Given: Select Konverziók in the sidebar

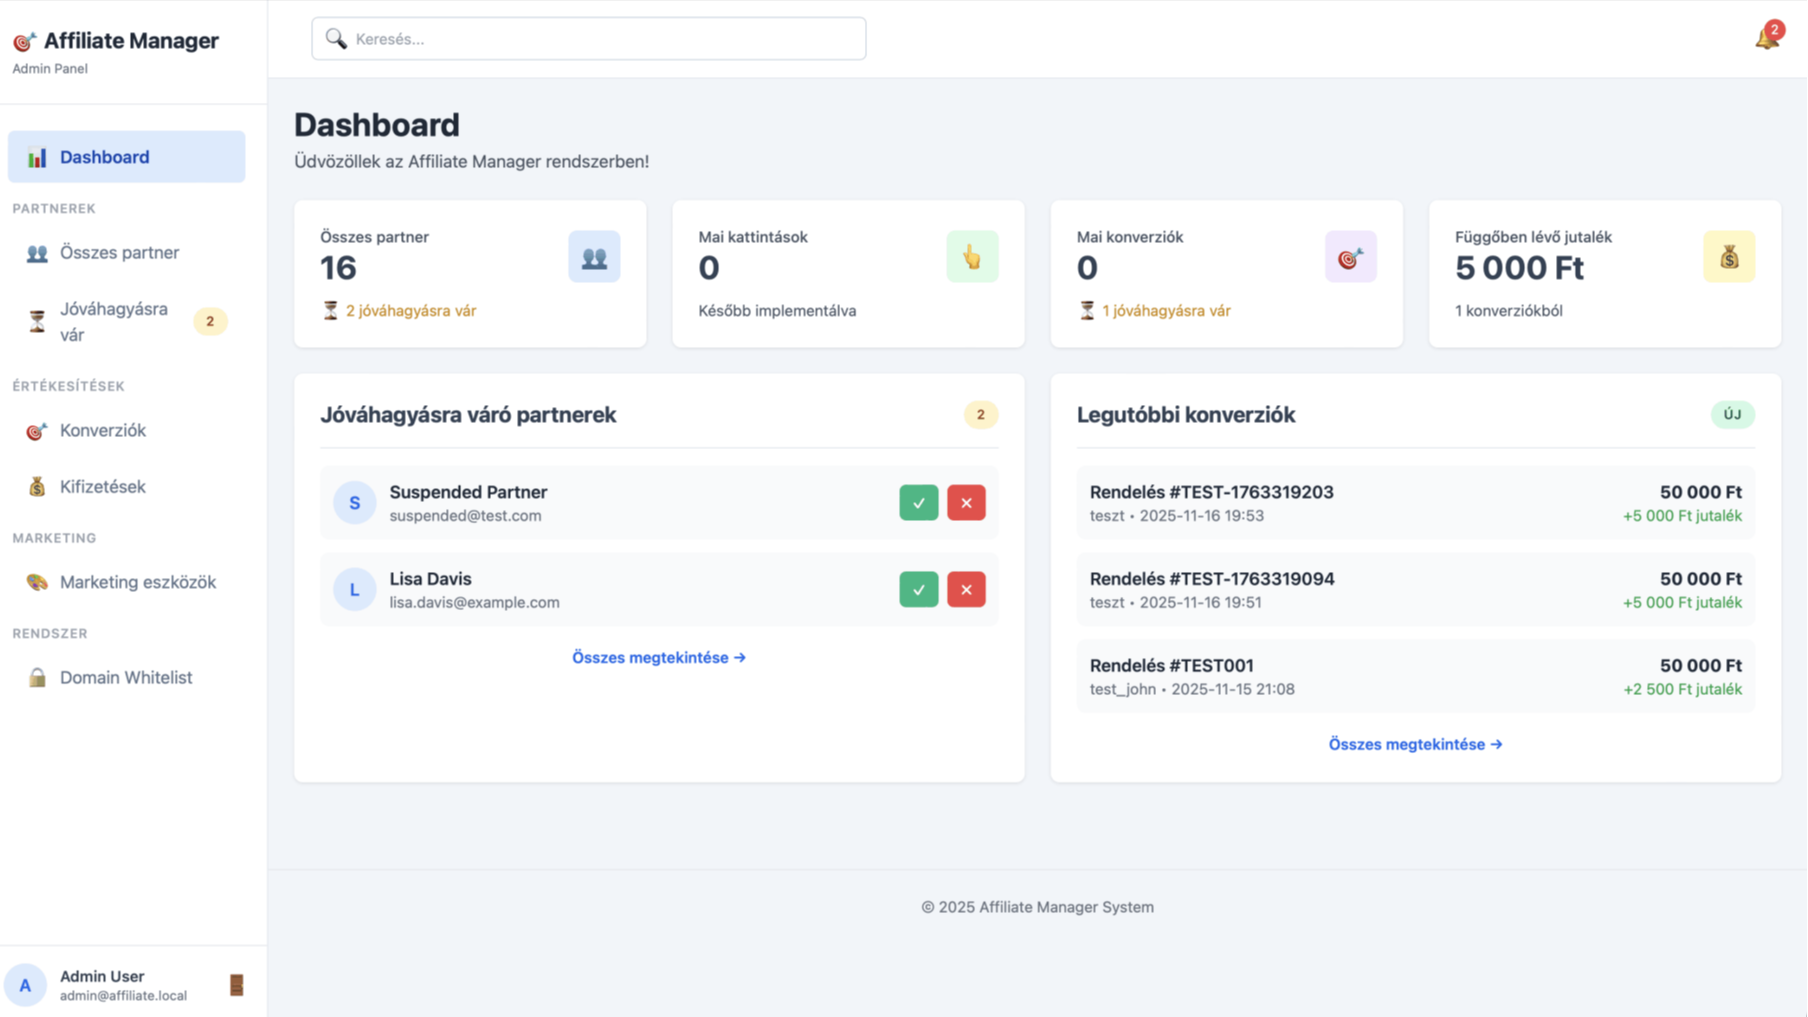Looking at the screenshot, I should (x=102, y=431).
